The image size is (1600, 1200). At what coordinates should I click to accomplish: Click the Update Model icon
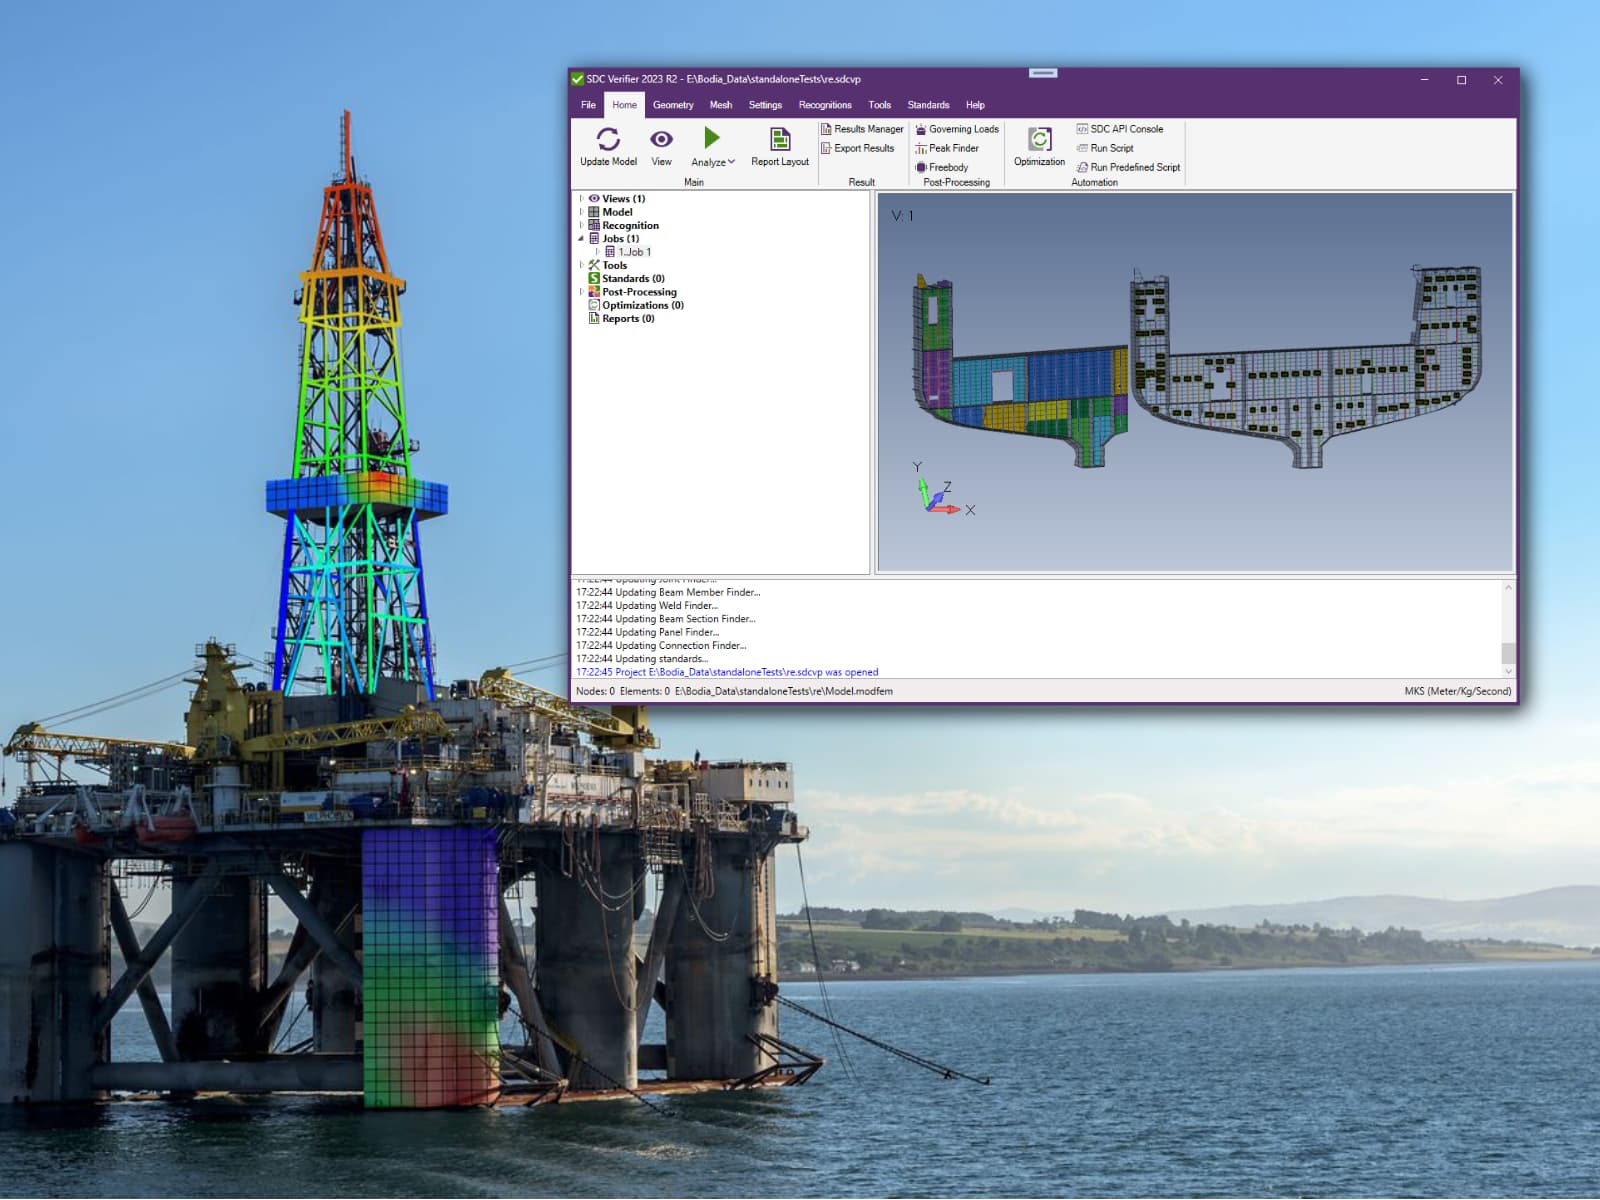click(x=608, y=140)
